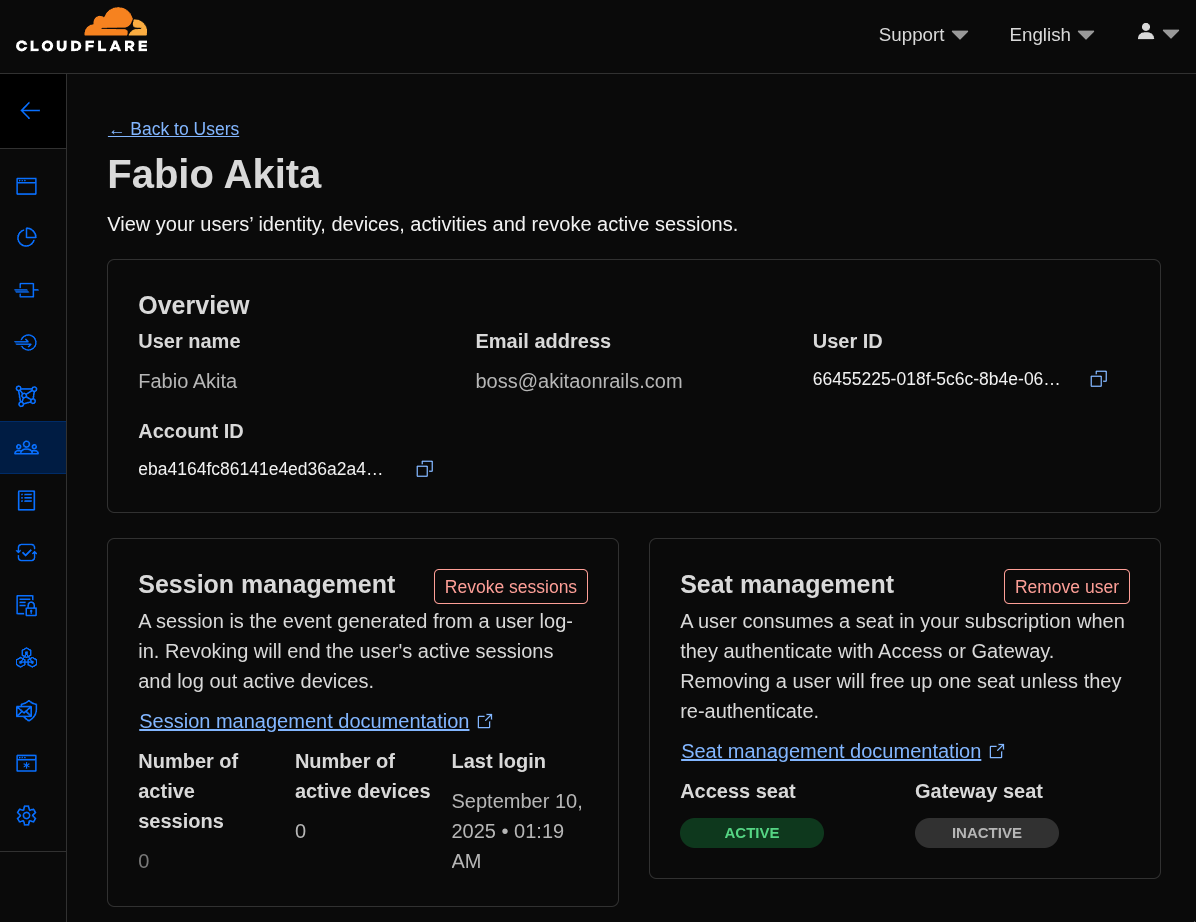Open the user account profile dropdown
Screen dimensions: 1196x922
point(1158,32)
